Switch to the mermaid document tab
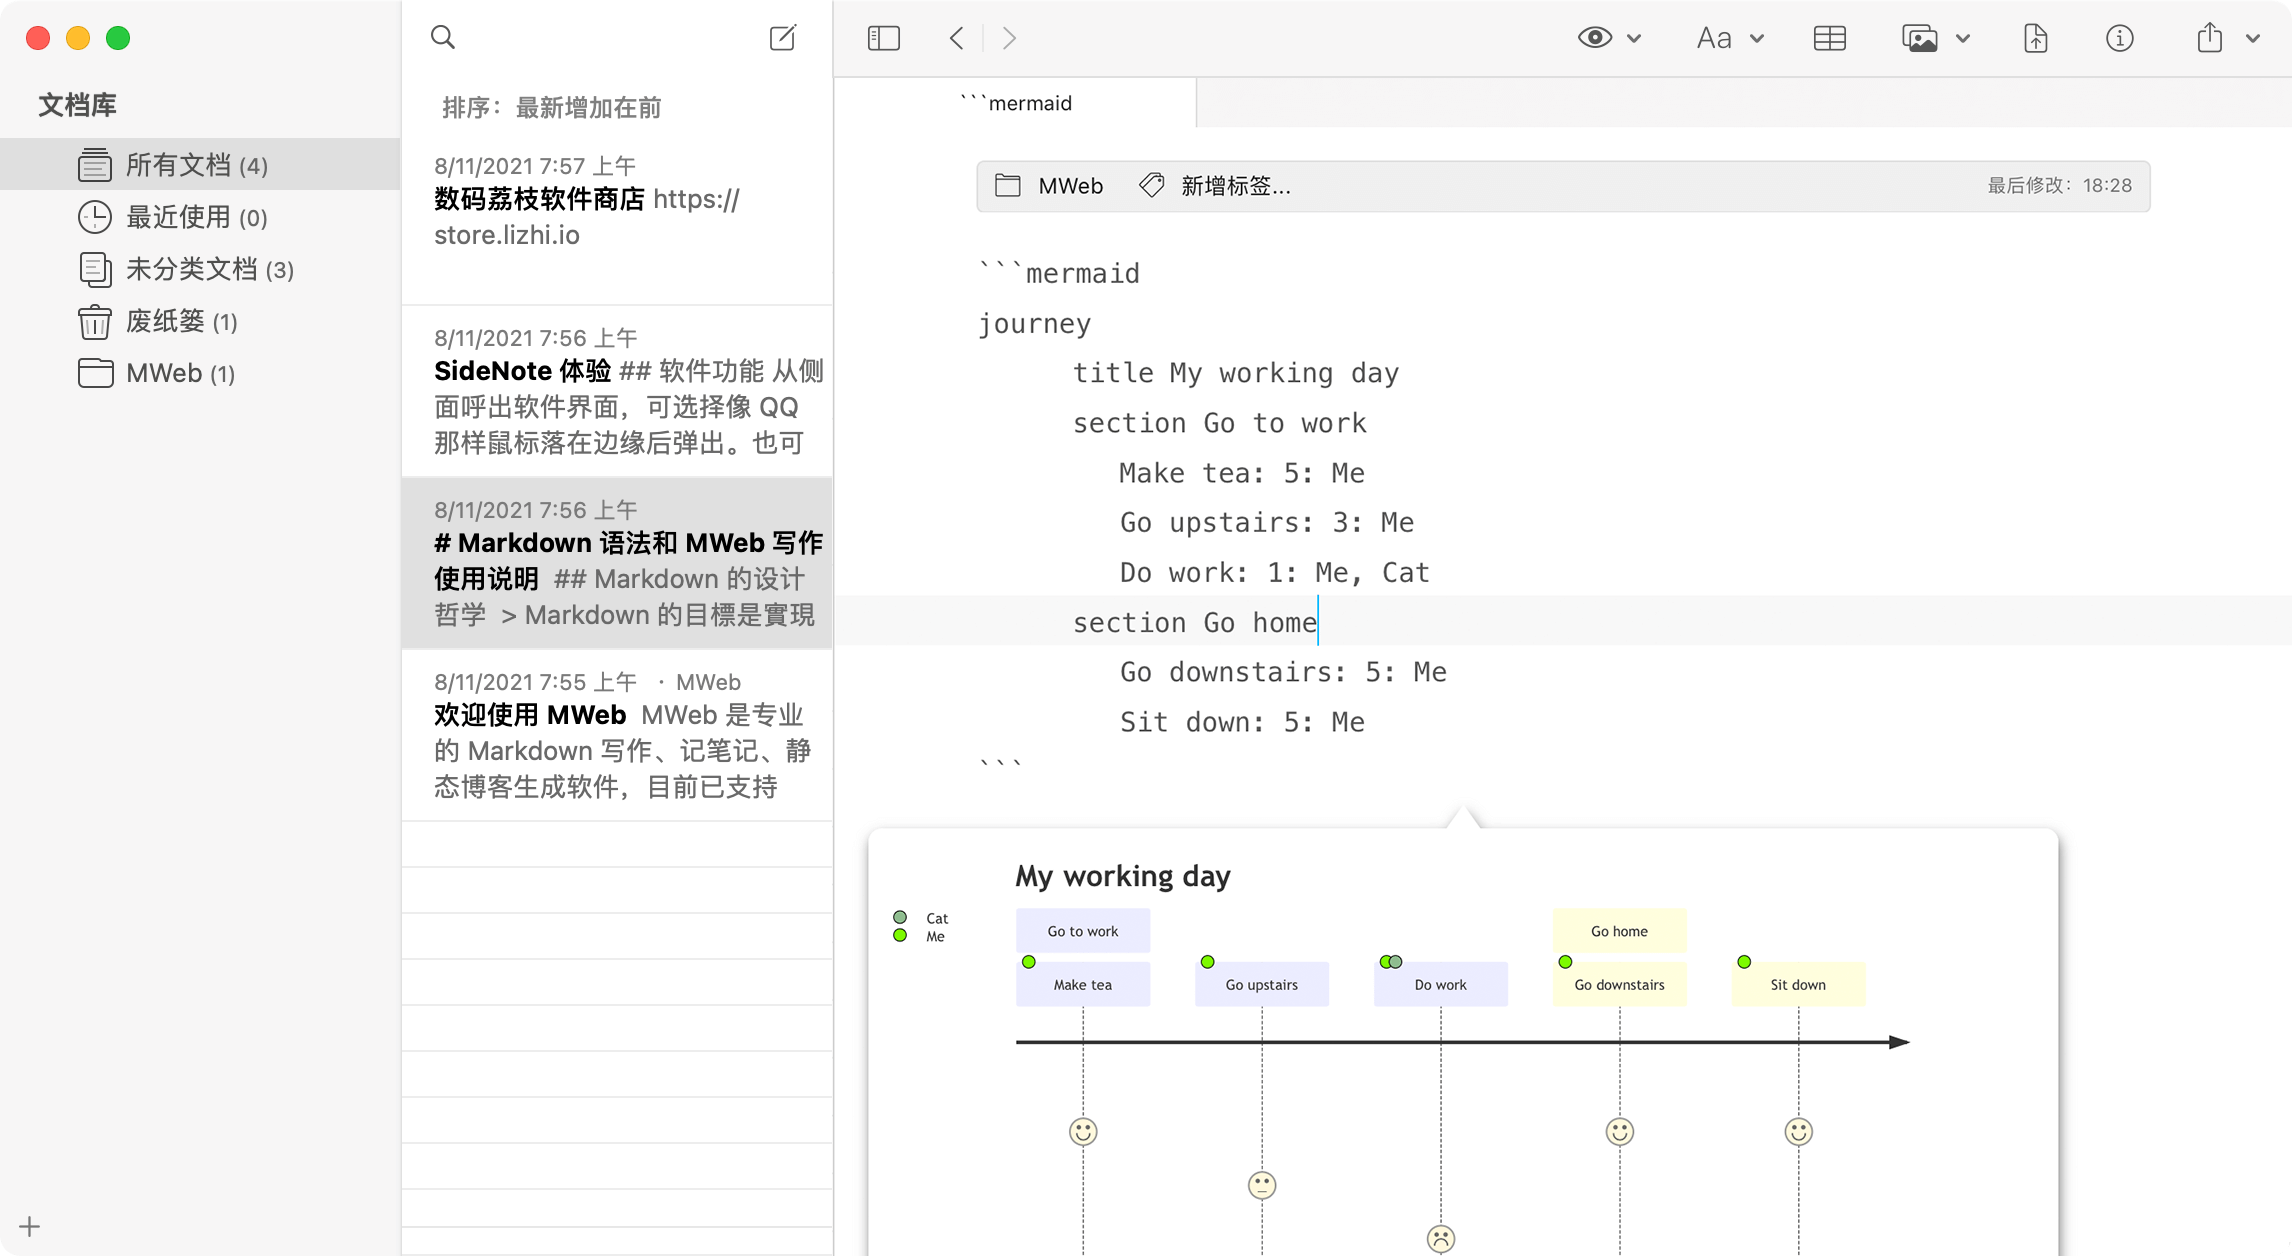The image size is (2292, 1256). tap(1017, 103)
